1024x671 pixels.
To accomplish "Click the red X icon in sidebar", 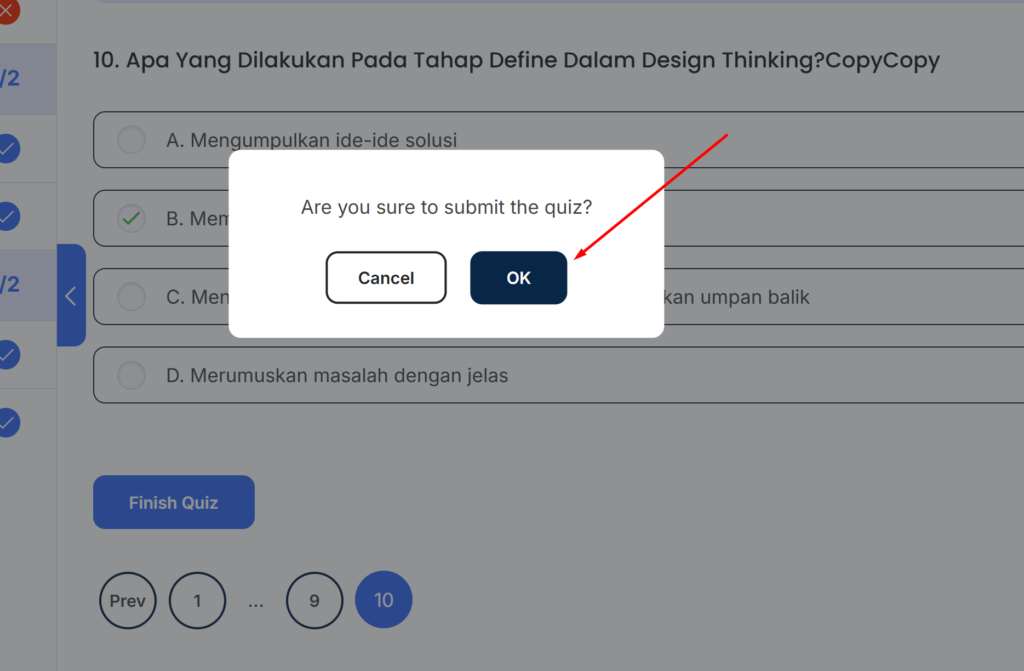I will click(8, 10).
